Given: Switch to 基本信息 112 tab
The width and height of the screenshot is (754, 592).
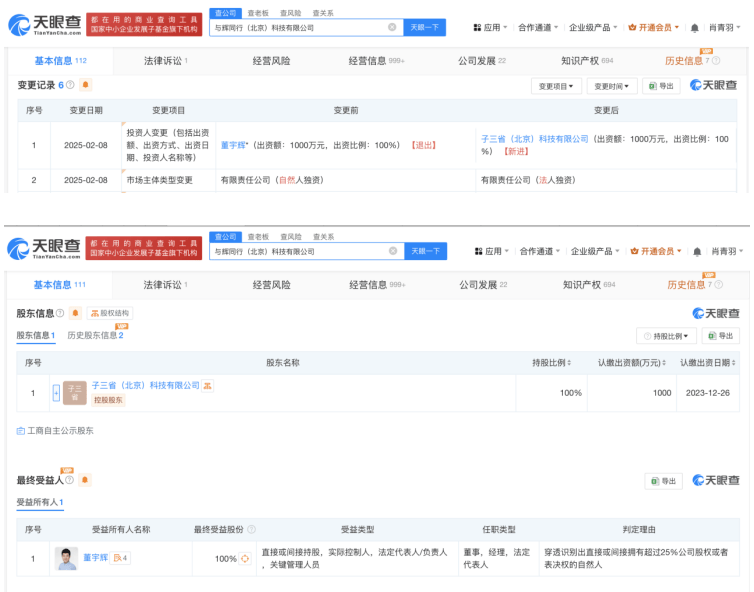Looking at the screenshot, I should coord(61,61).
